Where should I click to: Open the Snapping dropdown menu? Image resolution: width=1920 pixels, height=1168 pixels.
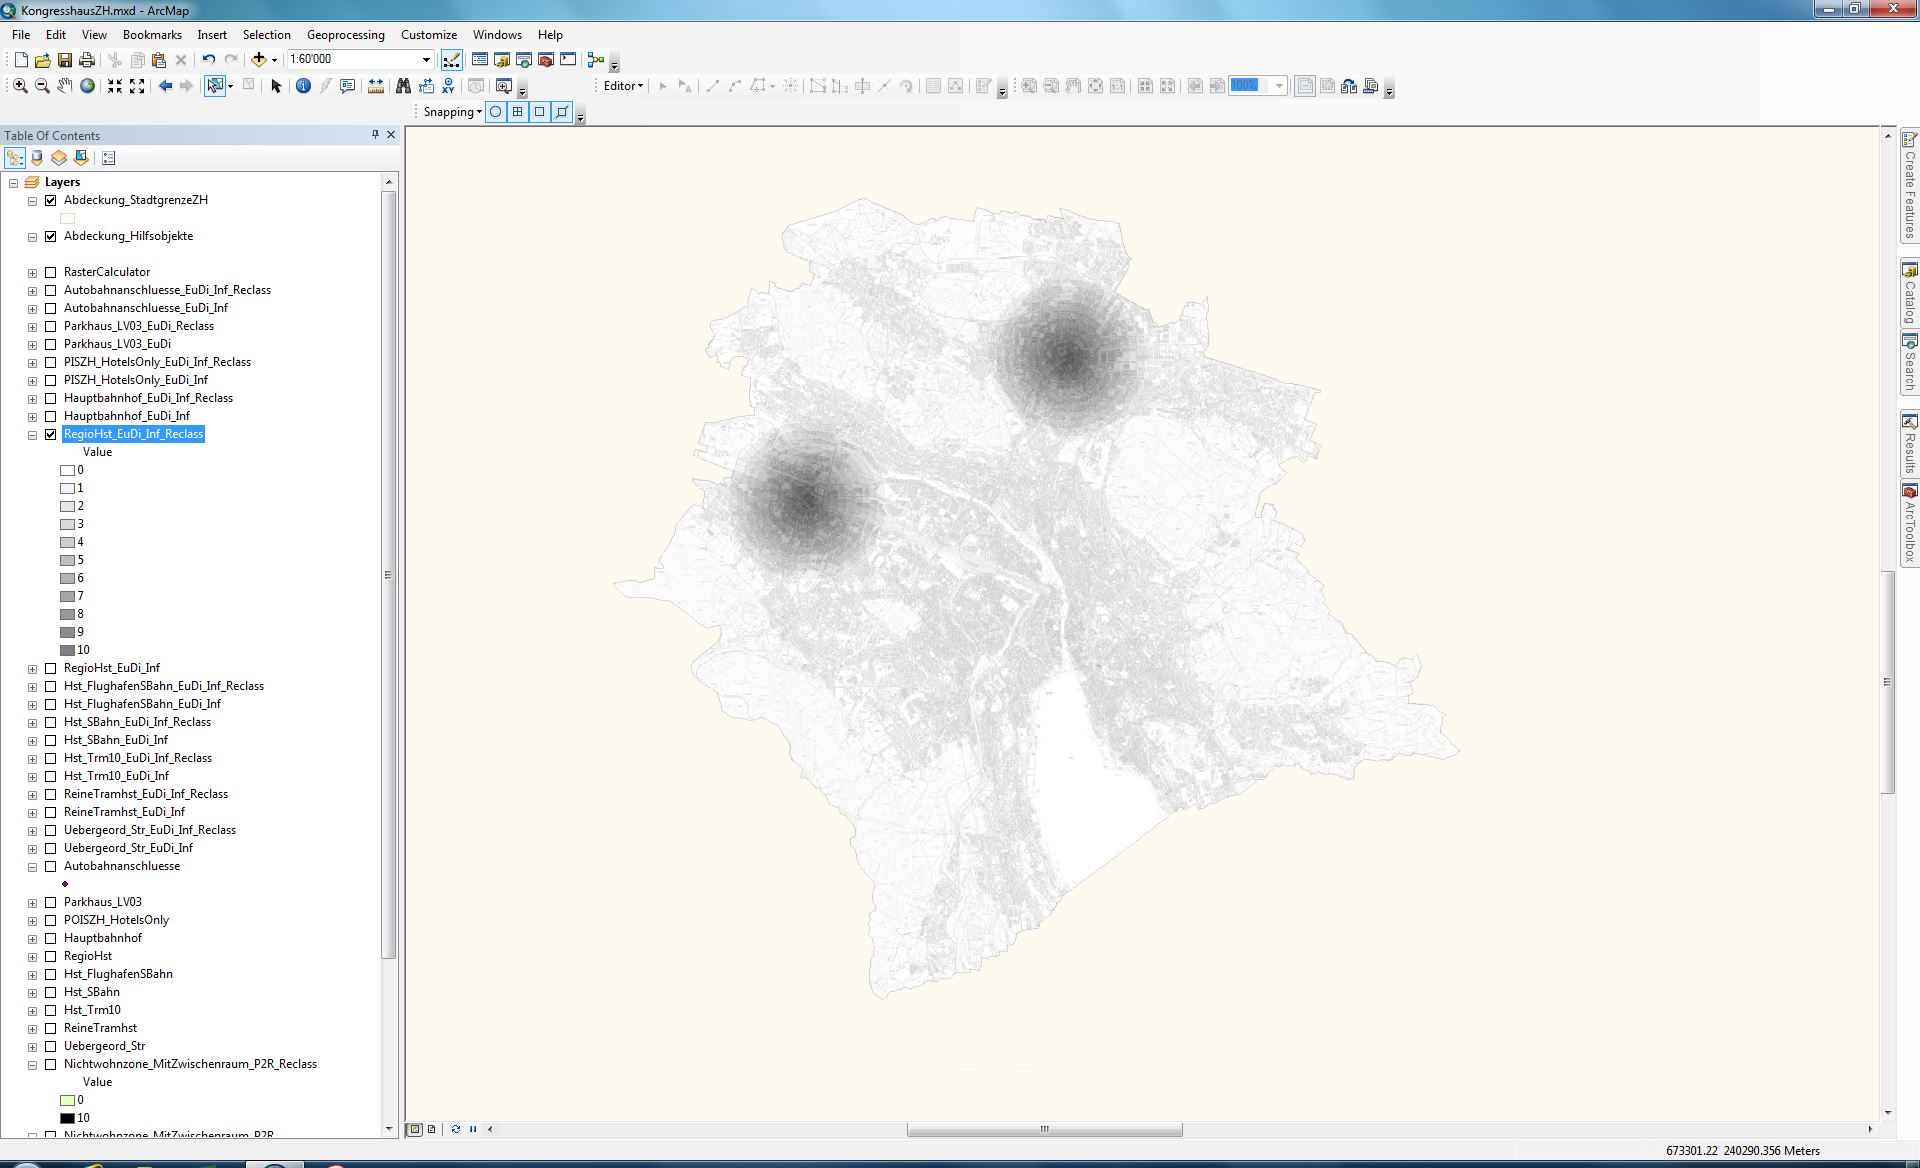pos(452,112)
